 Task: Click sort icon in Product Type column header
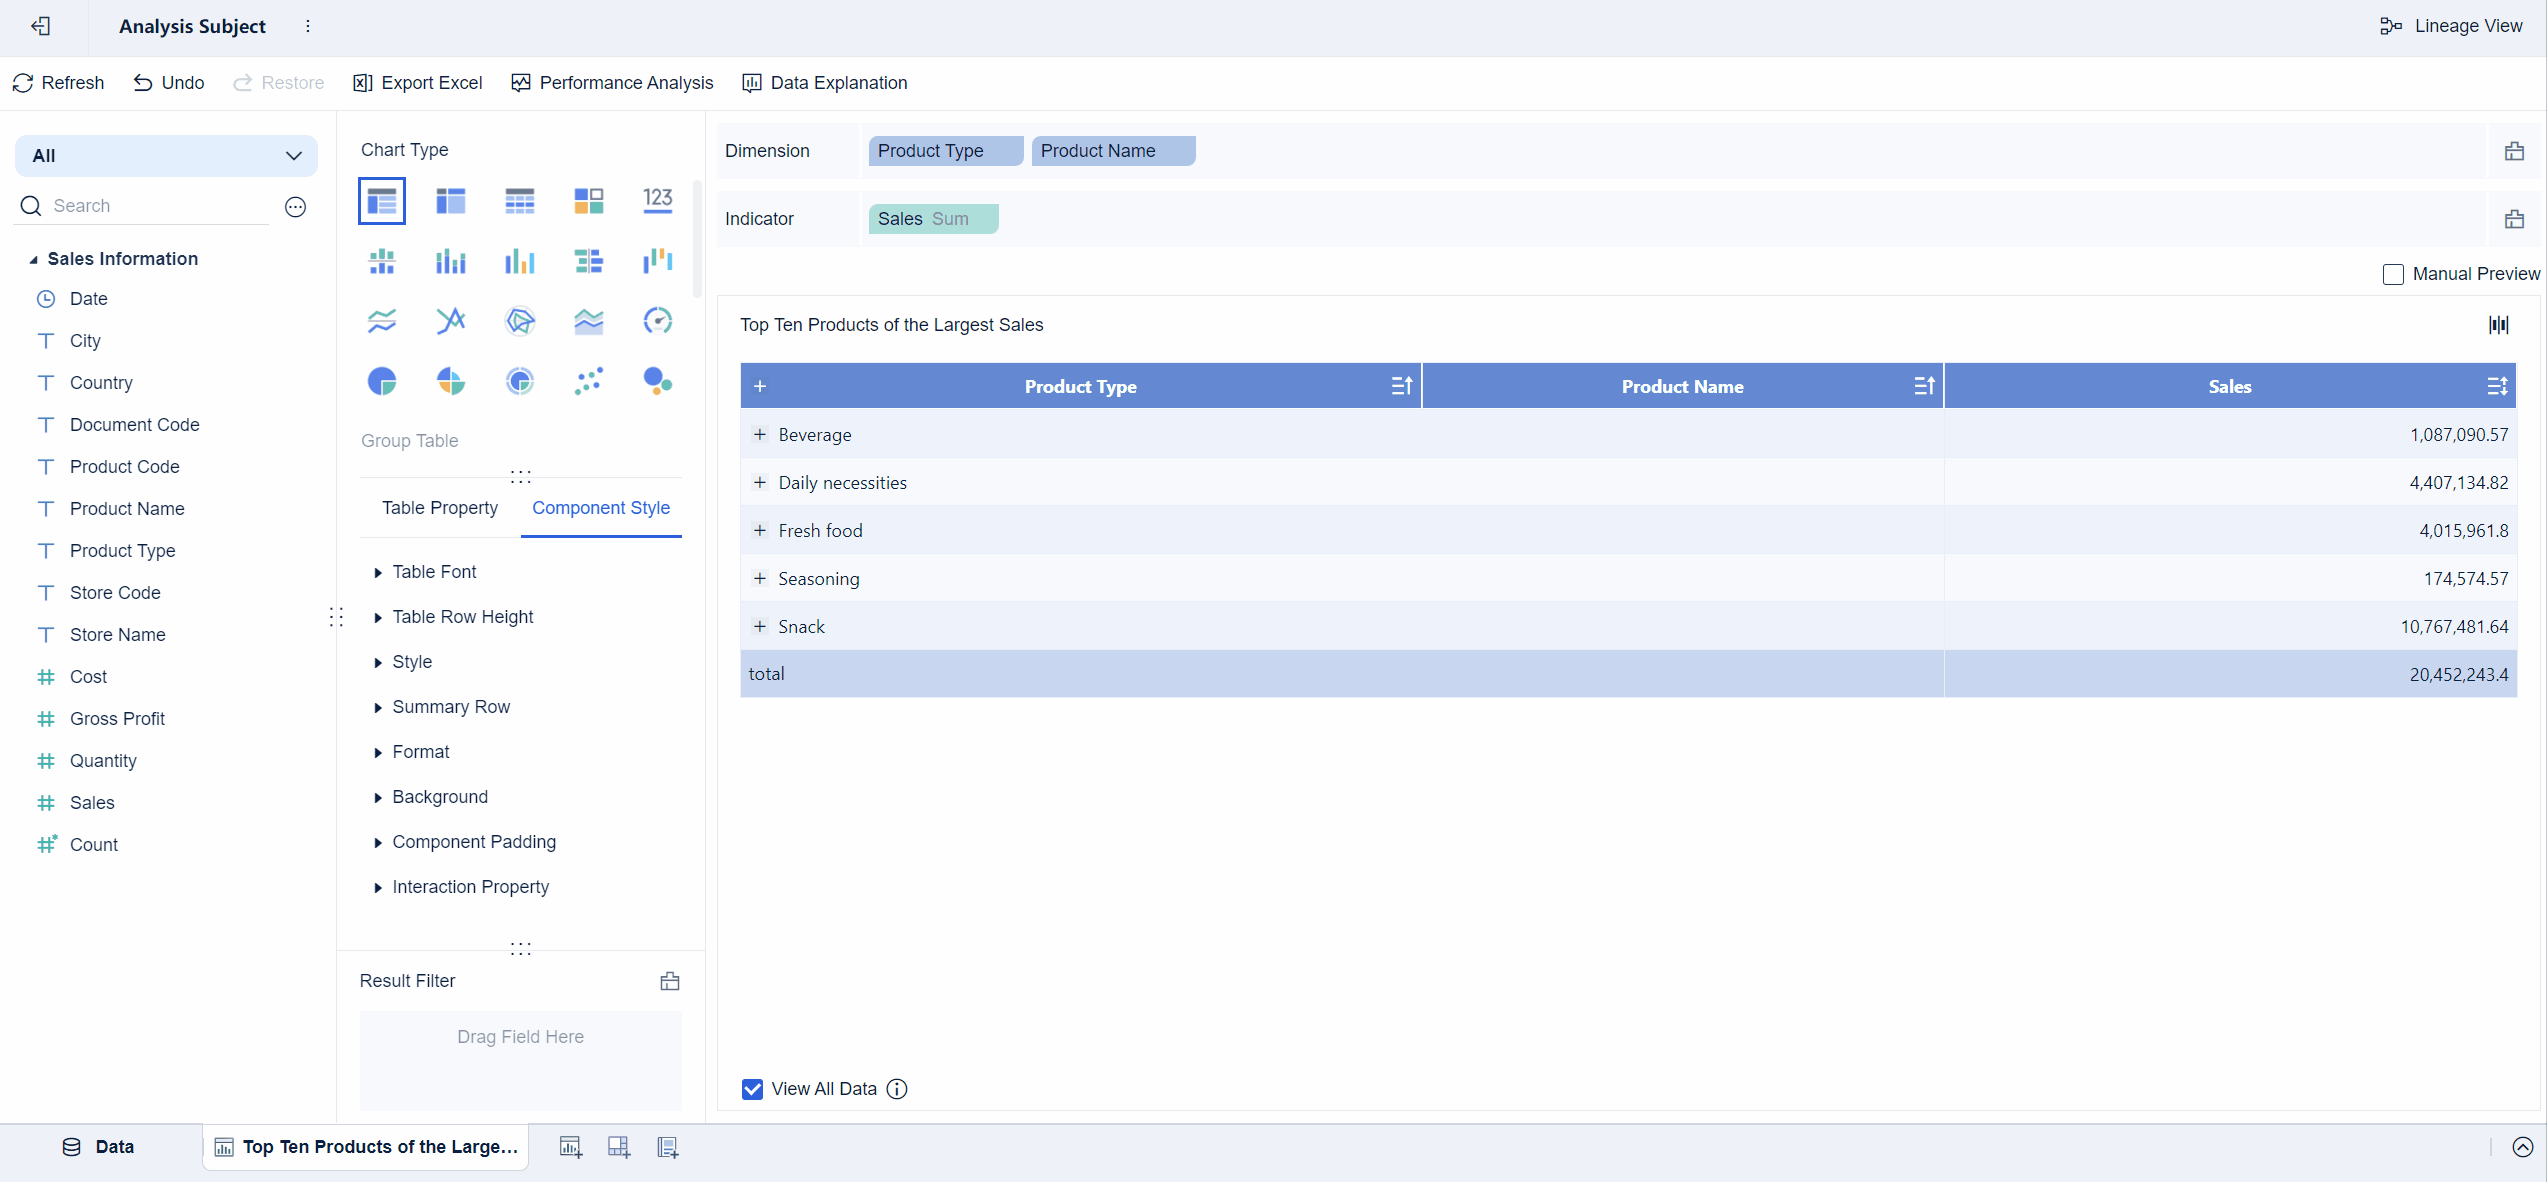tap(1402, 386)
